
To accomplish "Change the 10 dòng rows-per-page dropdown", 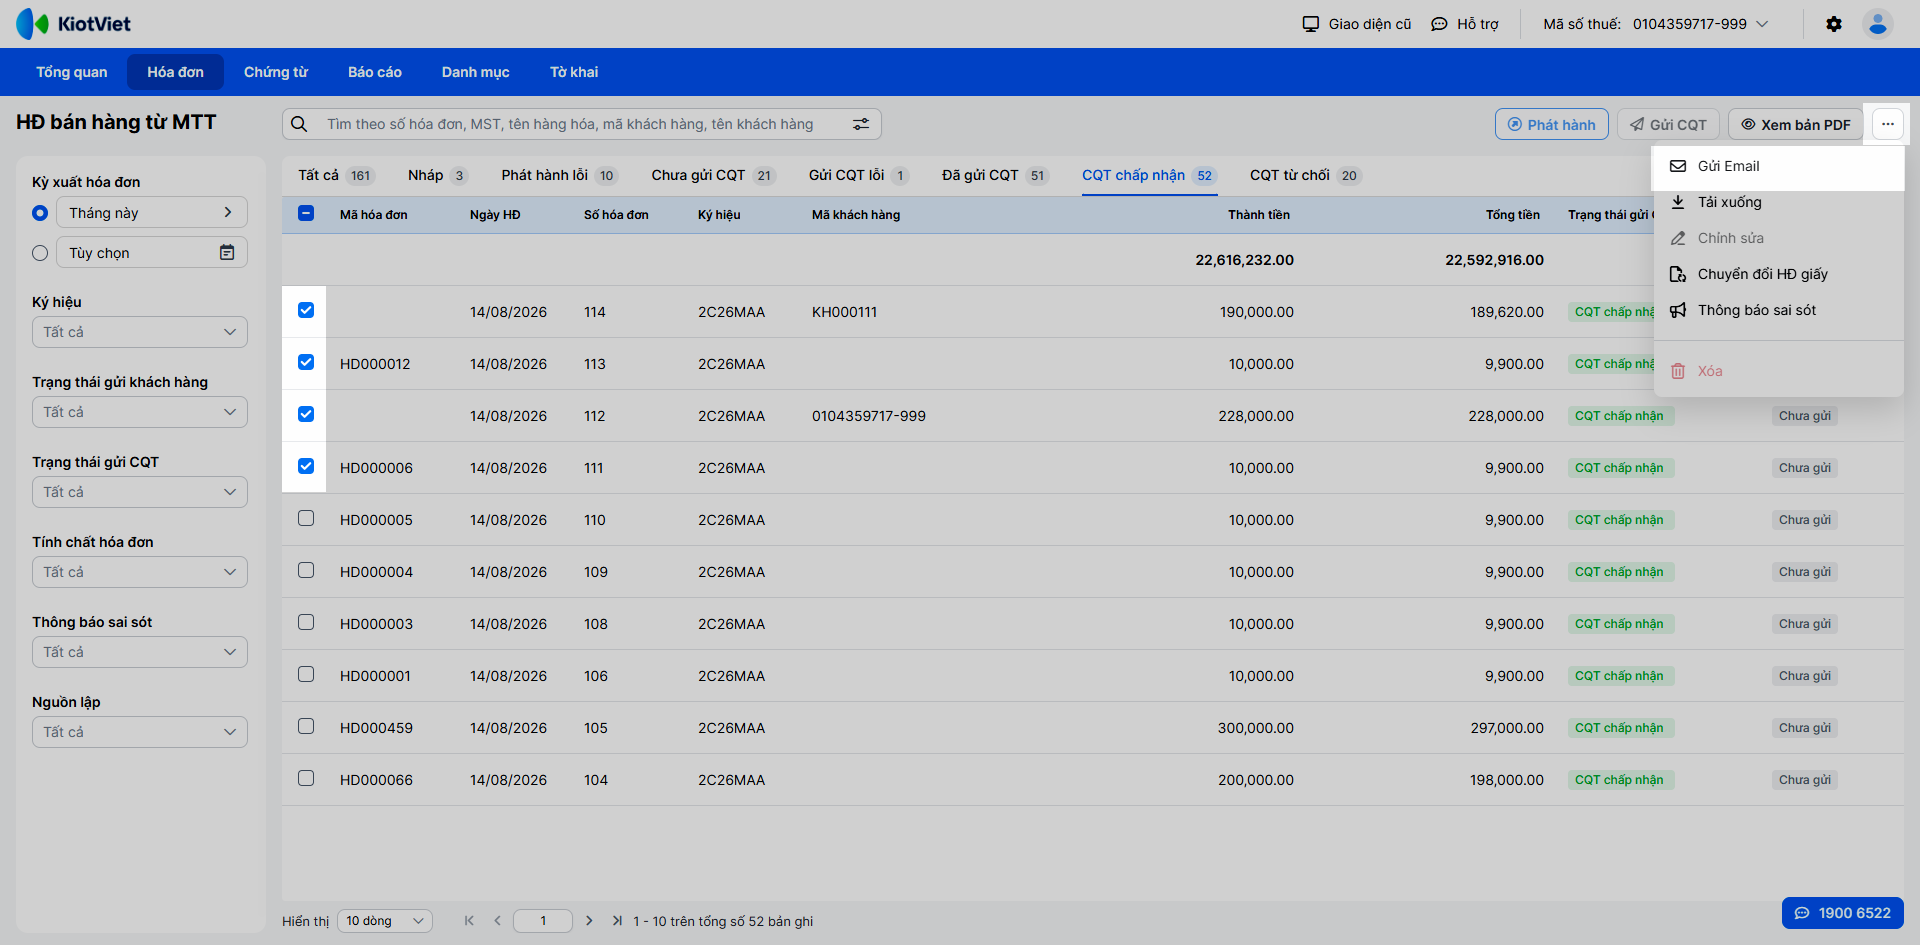I will point(385,921).
